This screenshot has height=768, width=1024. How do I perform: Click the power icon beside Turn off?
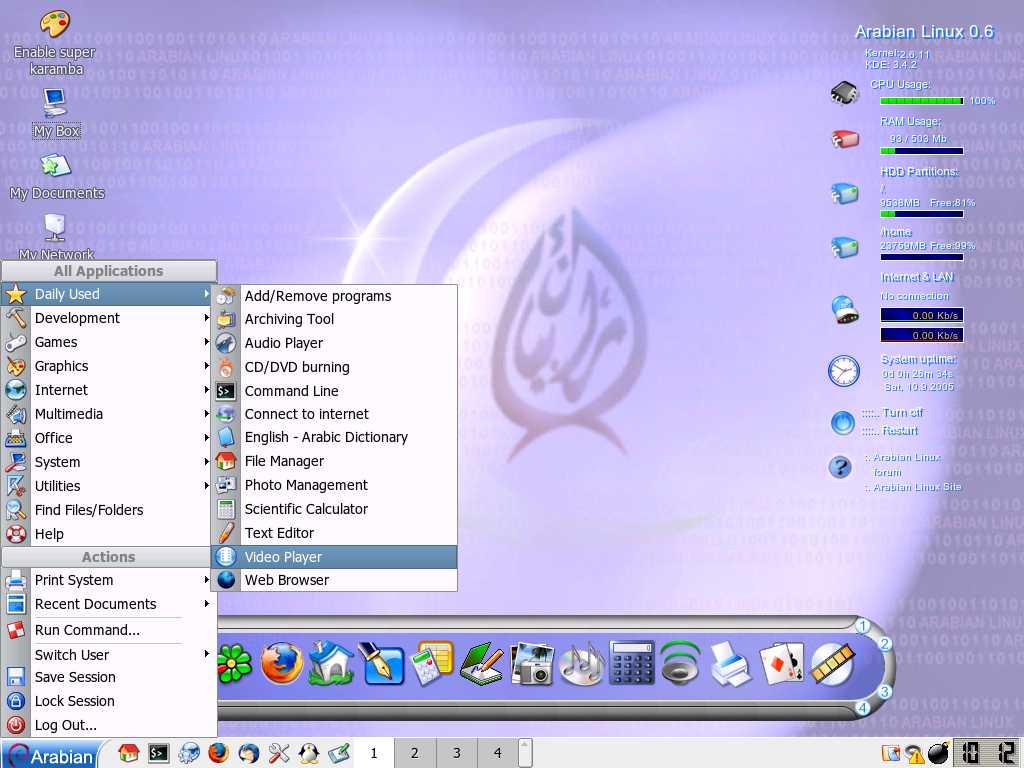coord(842,423)
